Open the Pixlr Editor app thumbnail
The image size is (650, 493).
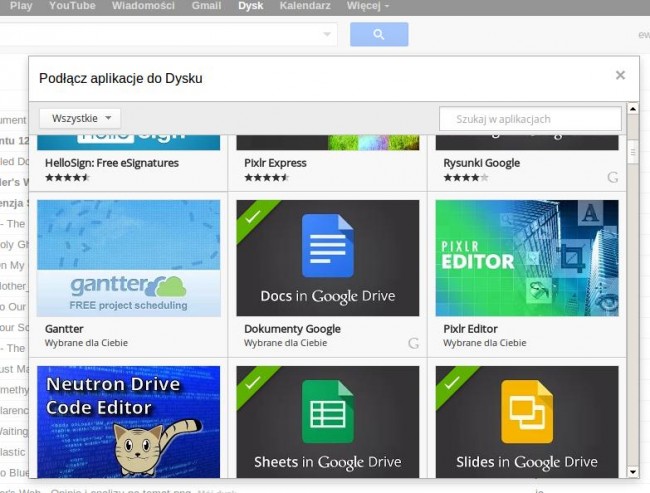pyautogui.click(x=527, y=258)
